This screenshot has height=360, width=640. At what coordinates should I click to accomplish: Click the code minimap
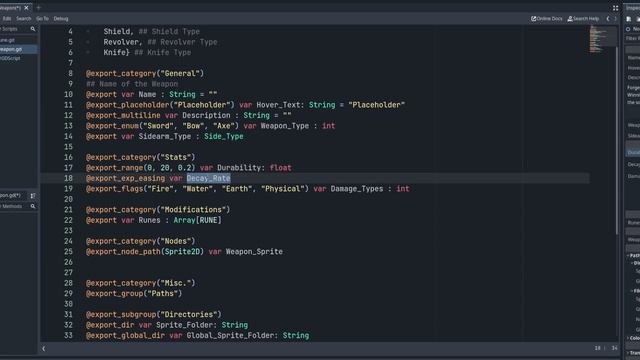pyautogui.click(x=602, y=39)
